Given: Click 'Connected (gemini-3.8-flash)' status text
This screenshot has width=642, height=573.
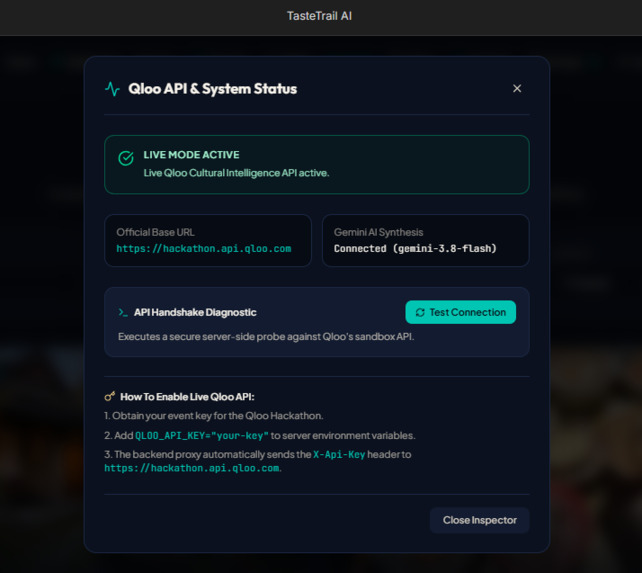Looking at the screenshot, I should [x=415, y=249].
